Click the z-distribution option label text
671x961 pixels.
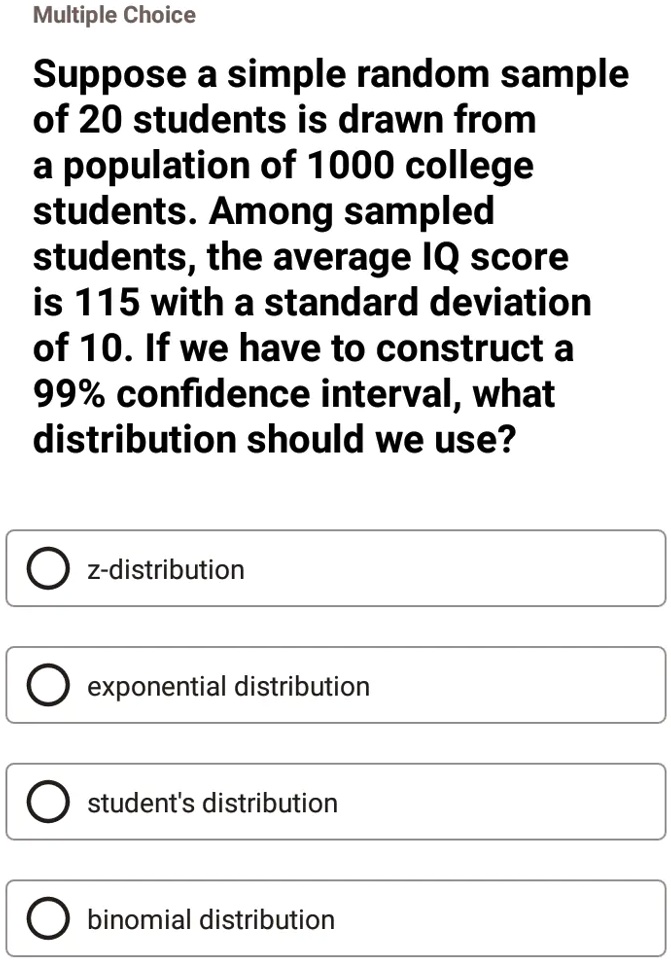[x=164, y=569]
